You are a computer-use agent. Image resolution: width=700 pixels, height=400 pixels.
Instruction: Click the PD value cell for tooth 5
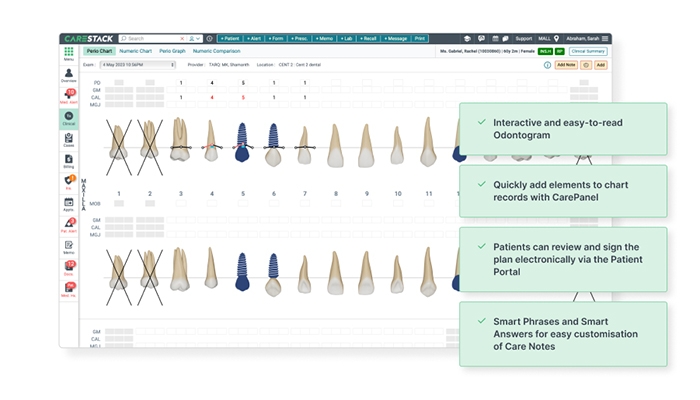(243, 83)
